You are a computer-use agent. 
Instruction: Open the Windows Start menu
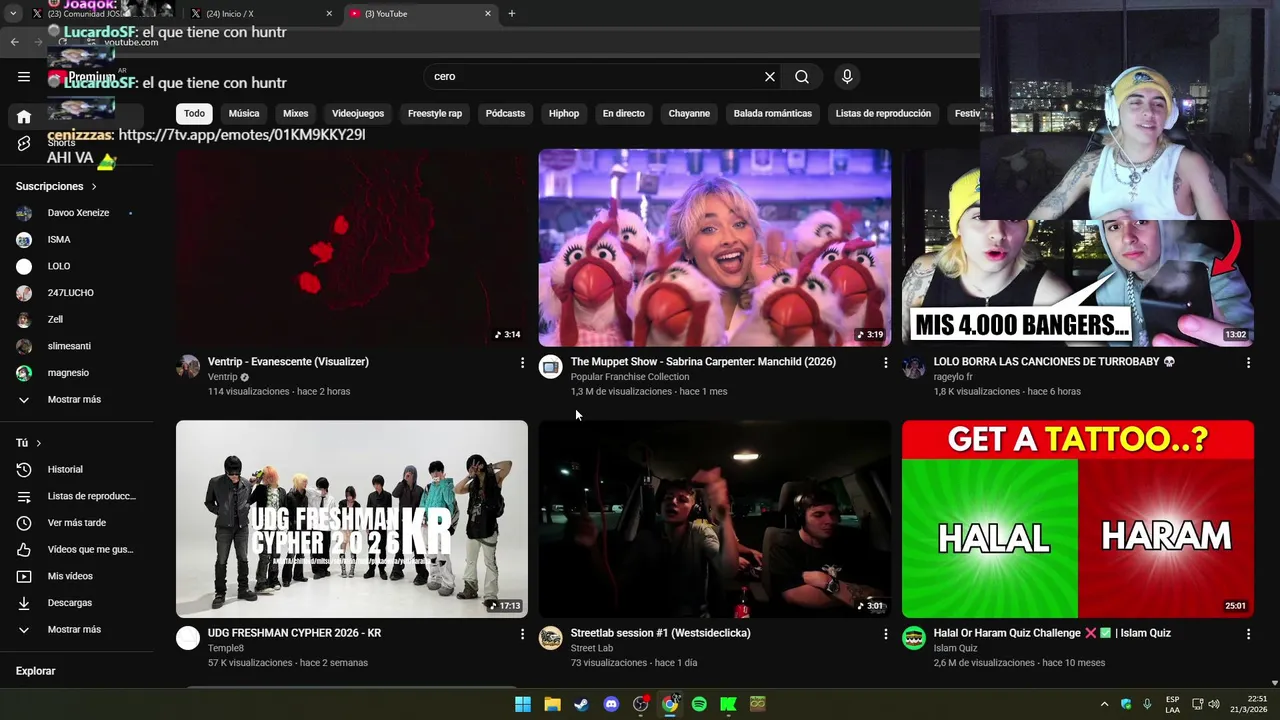(522, 704)
